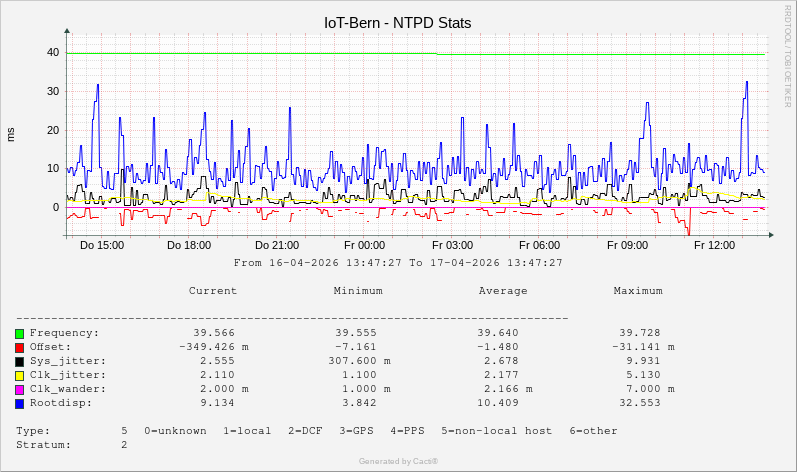Click the Stratum label in the legend

tap(43, 445)
